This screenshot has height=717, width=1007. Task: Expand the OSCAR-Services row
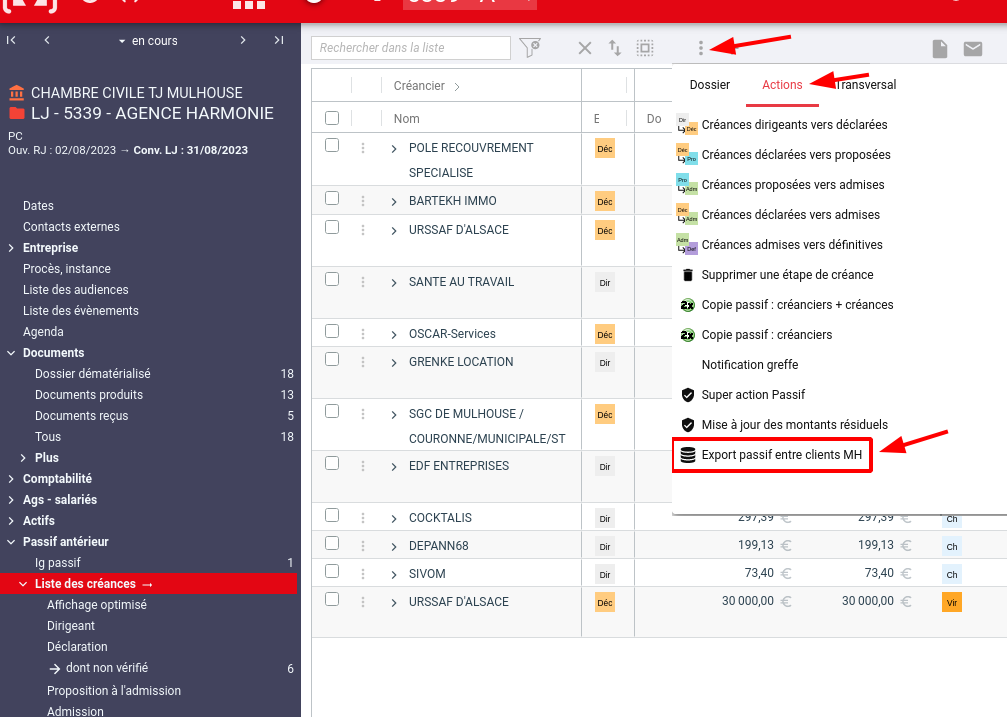[394, 335]
